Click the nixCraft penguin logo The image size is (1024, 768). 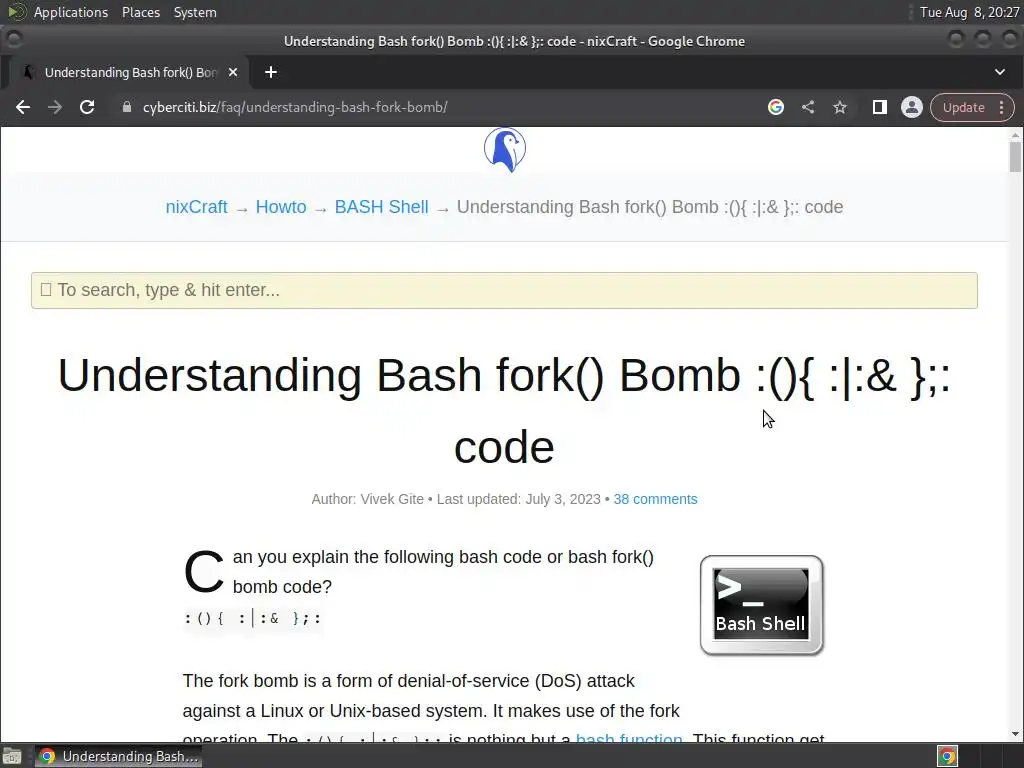point(505,150)
